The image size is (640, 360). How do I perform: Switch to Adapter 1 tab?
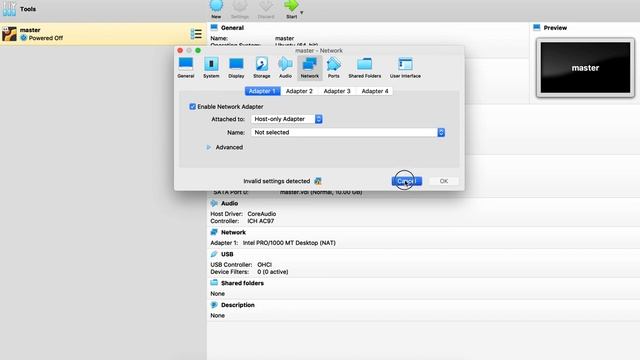[x=262, y=91]
